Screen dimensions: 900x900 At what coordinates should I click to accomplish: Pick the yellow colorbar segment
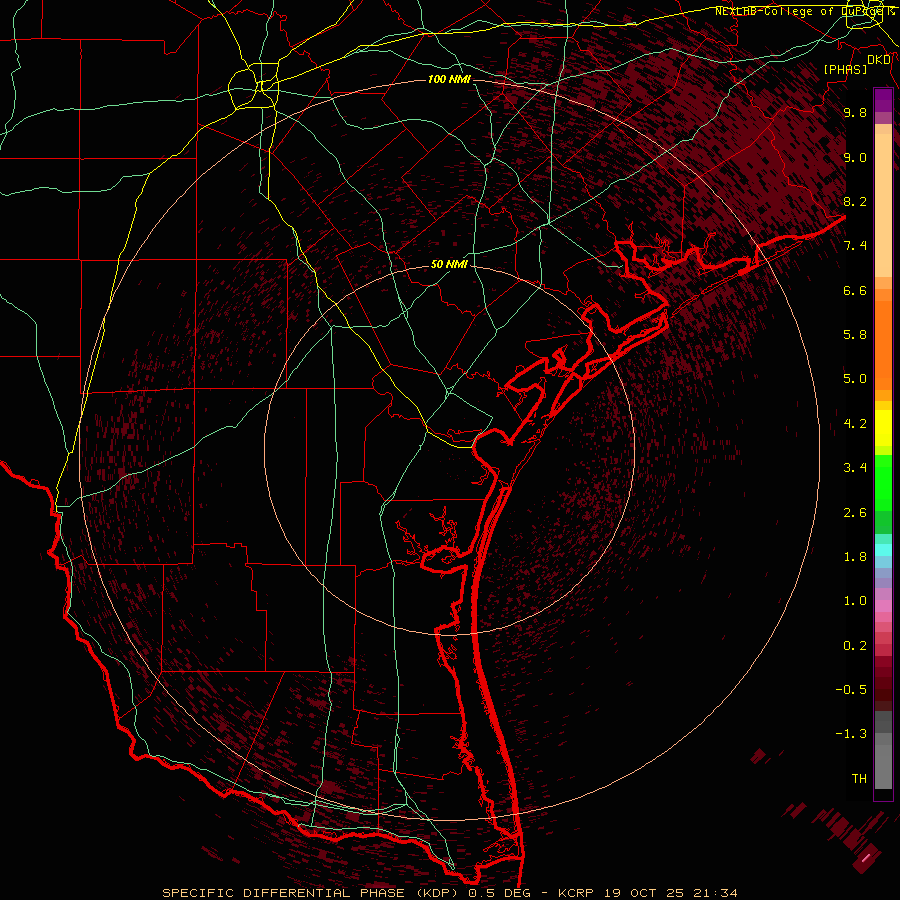tap(883, 428)
